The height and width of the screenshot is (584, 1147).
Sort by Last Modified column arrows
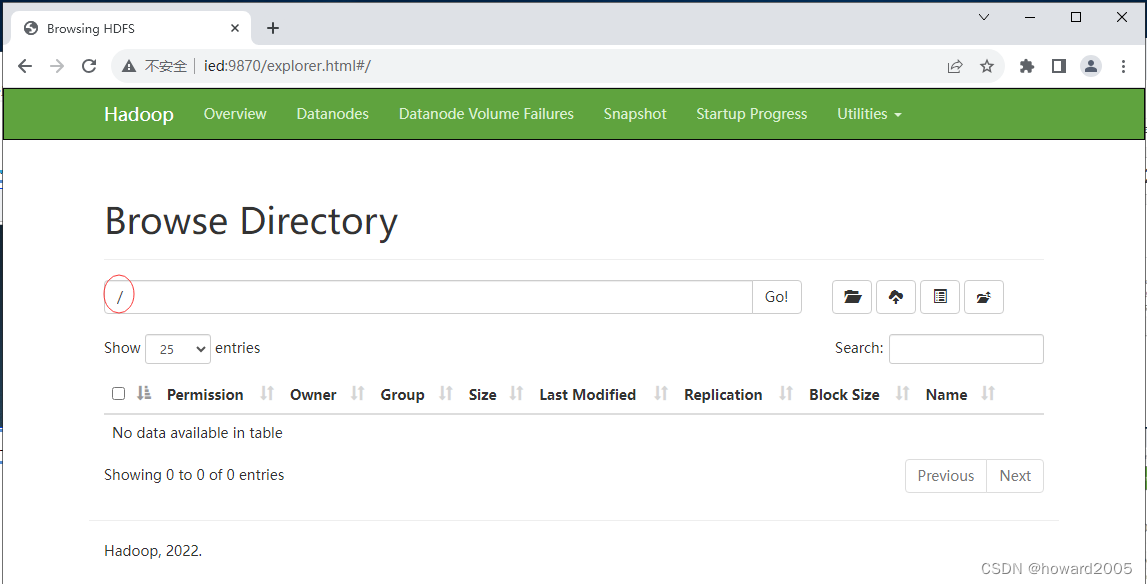click(x=661, y=394)
